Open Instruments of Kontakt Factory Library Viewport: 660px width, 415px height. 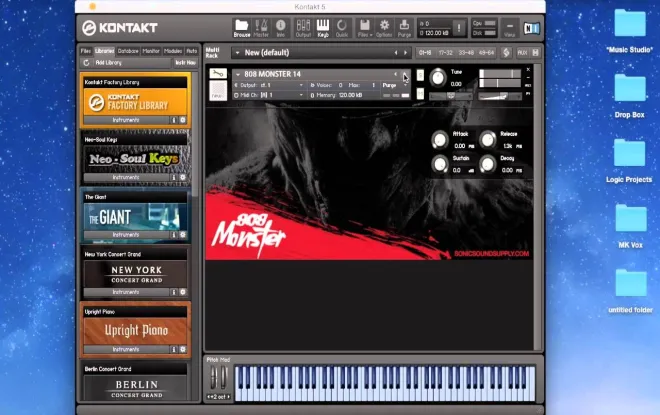(126, 120)
